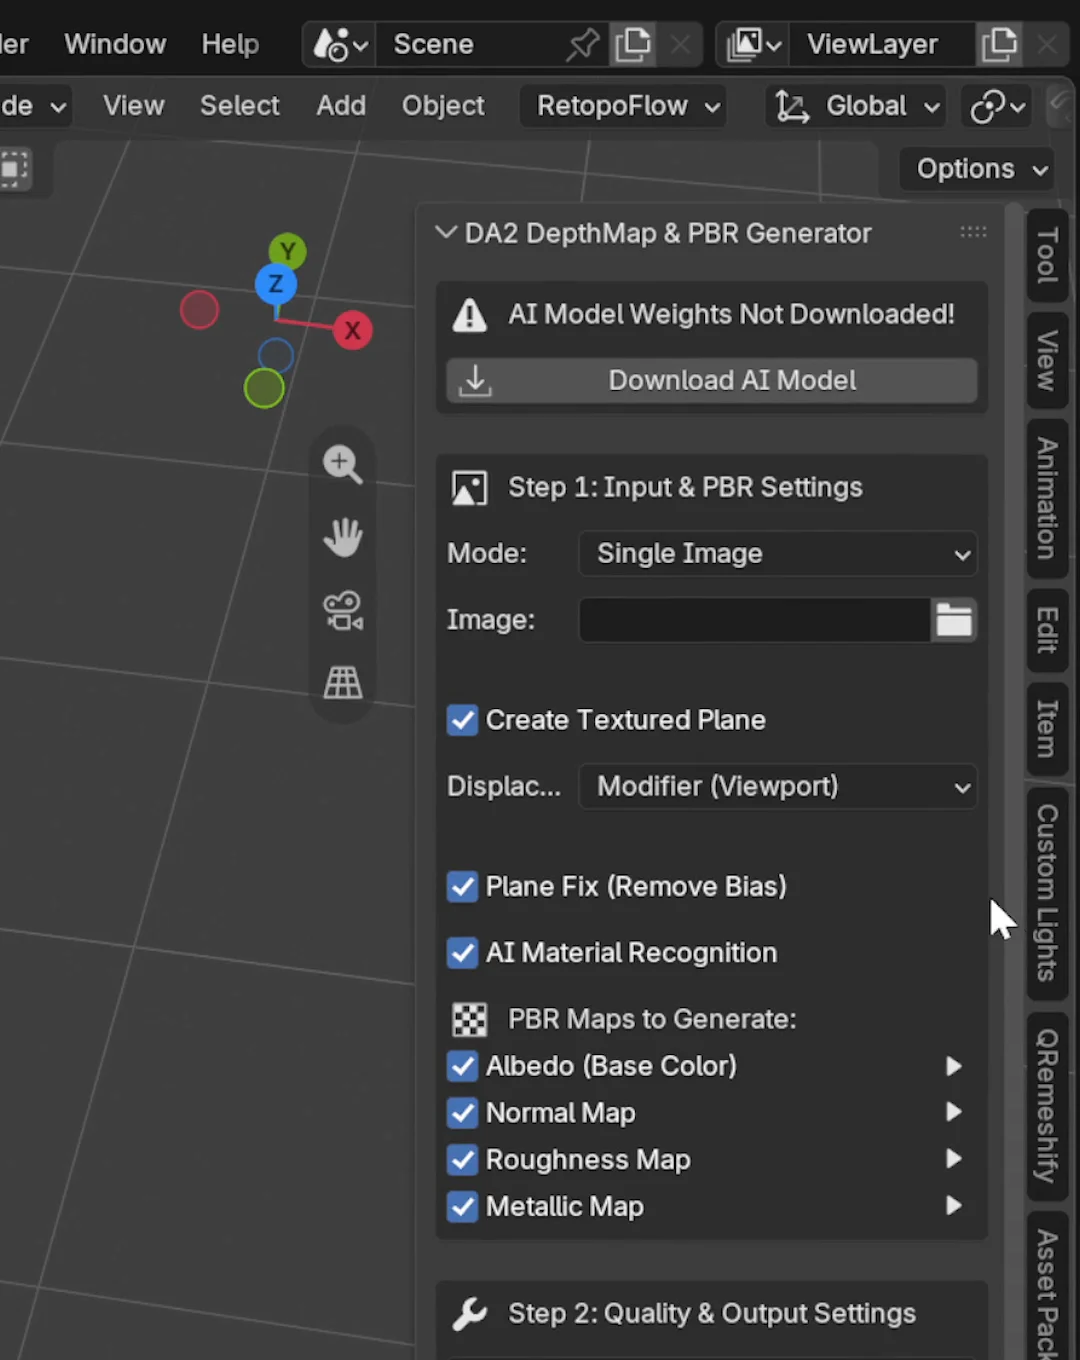Collapse the DA2 DepthMap & PBR Generator panel

coord(446,233)
